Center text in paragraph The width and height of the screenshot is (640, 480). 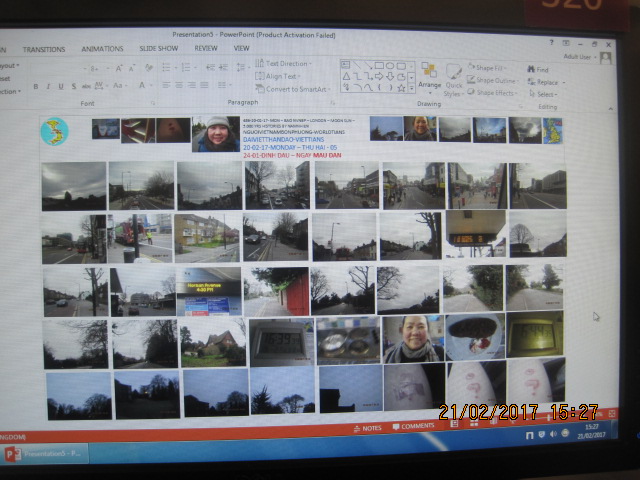179,85
